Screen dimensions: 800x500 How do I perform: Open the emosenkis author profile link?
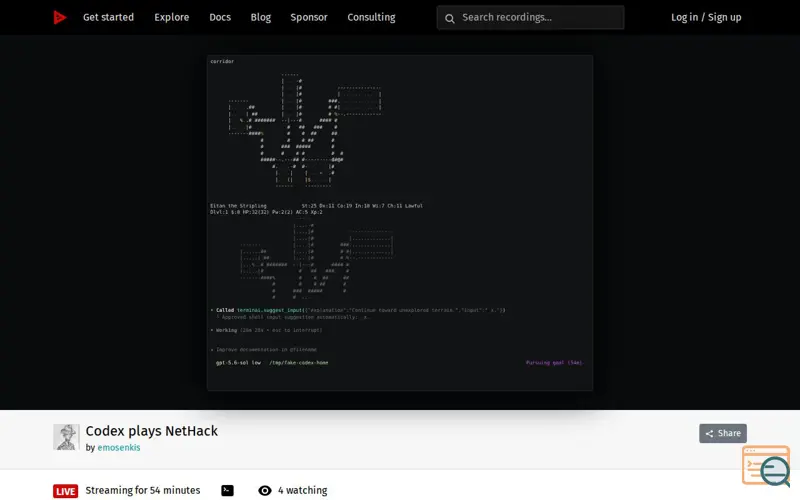click(119, 447)
